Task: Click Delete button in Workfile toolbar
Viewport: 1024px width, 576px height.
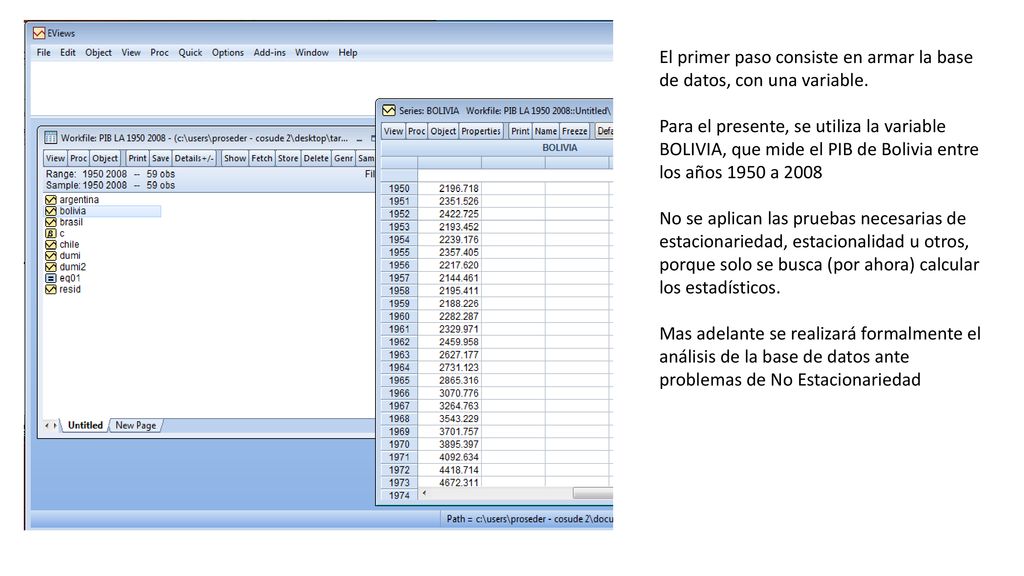Action: pyautogui.click(x=316, y=158)
